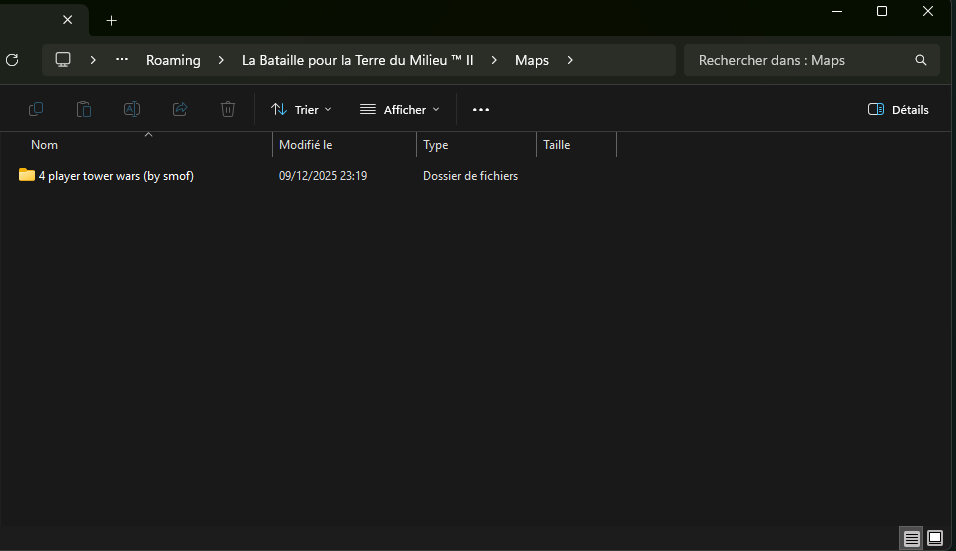This screenshot has height=551, width=956.
Task: Click the Paste clipboard icon
Action: tap(84, 109)
